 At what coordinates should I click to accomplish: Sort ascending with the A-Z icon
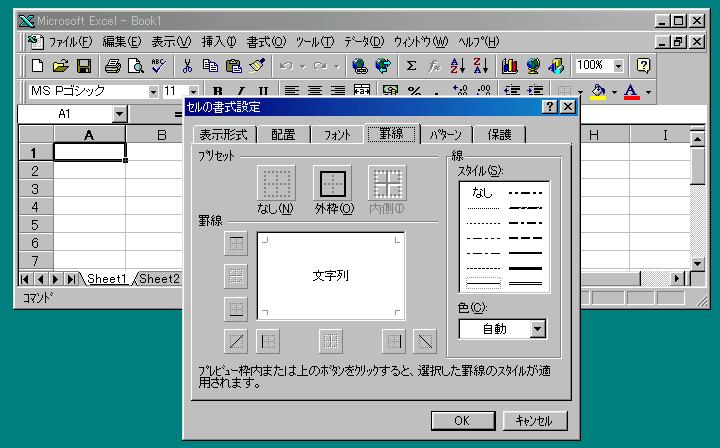[x=457, y=66]
